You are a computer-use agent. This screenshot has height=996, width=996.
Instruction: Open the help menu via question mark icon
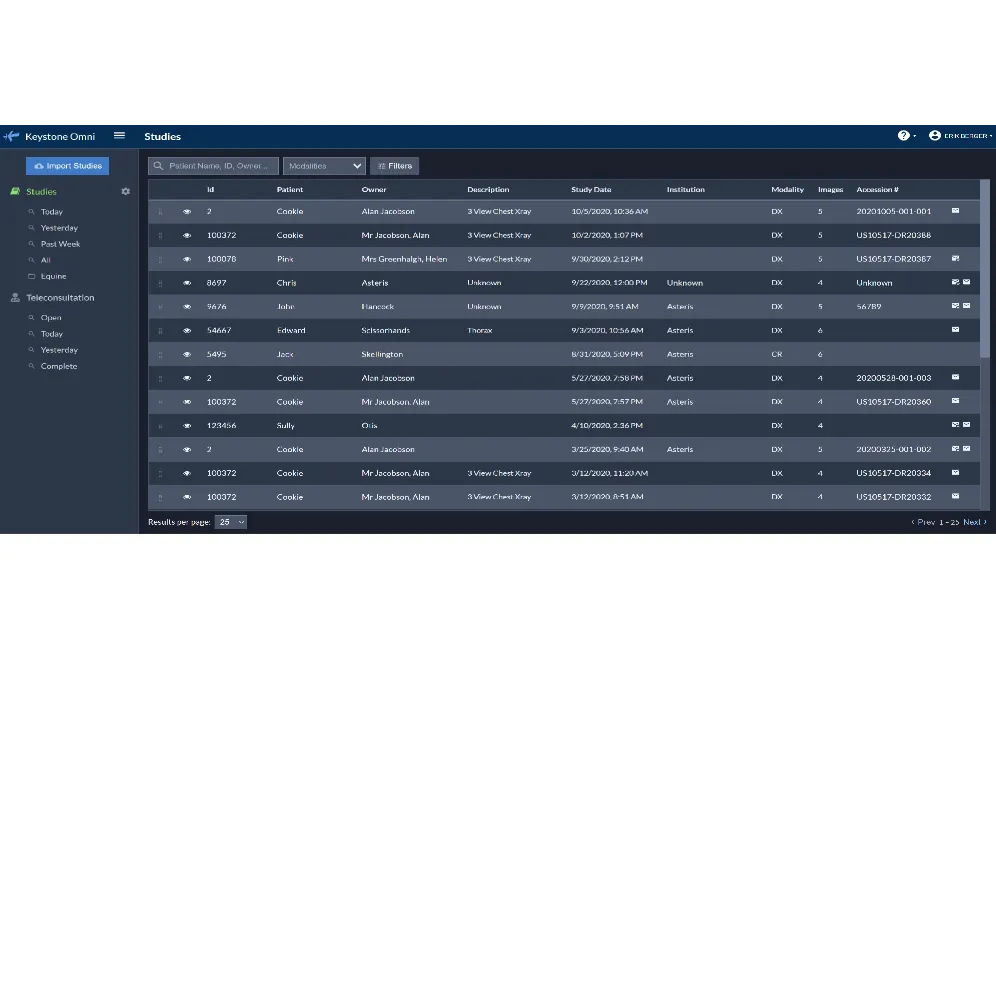903,135
